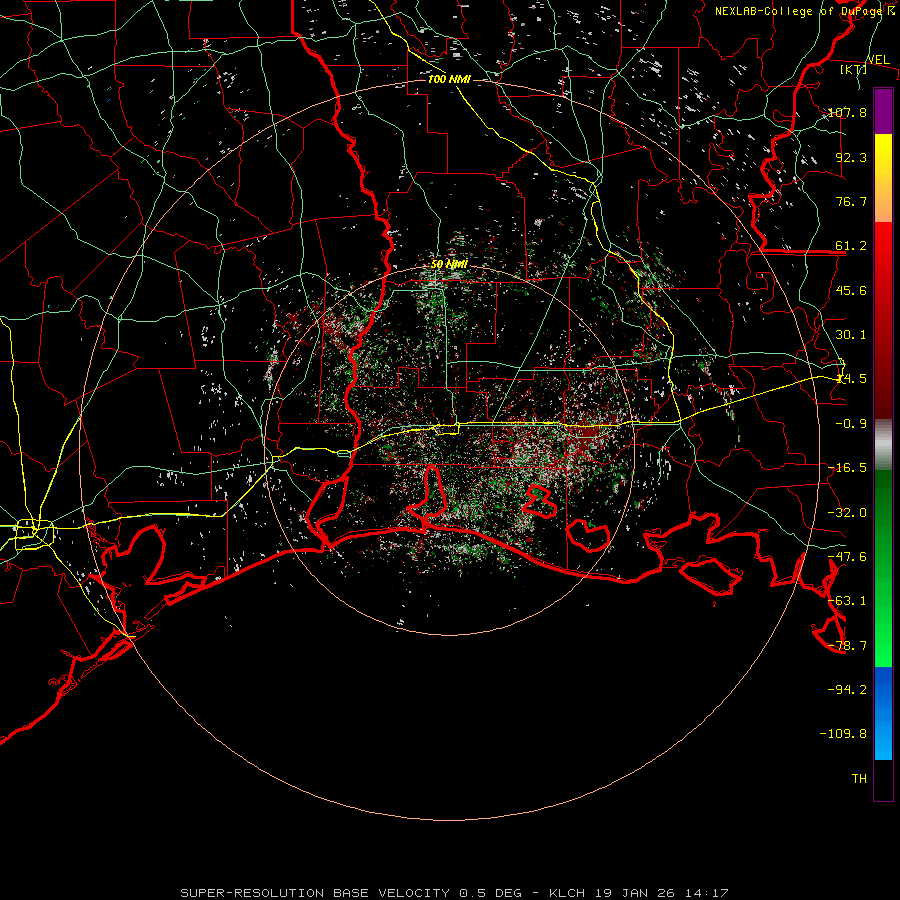900x900 pixels.
Task: Click the gray near-zero segment of the color bar
Action: click(x=883, y=445)
